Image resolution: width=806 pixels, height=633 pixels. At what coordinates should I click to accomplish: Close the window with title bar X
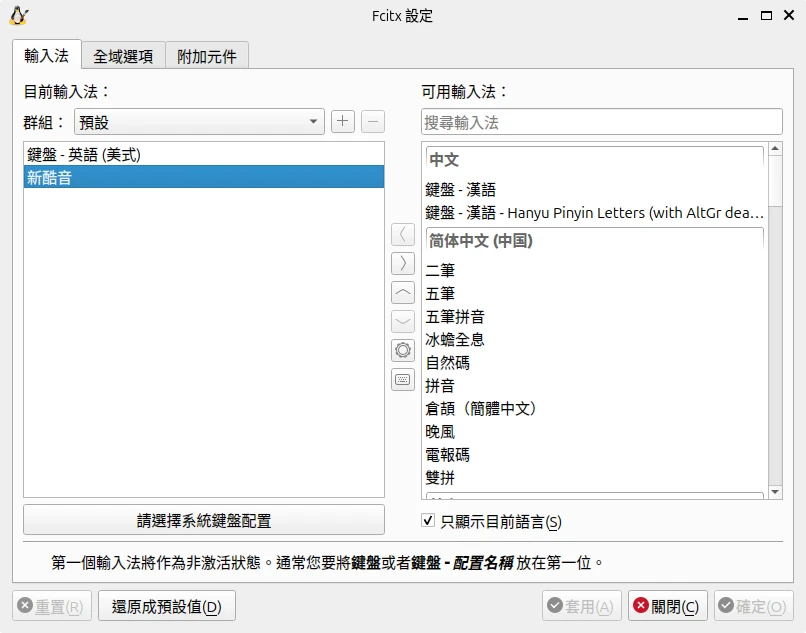[789, 15]
